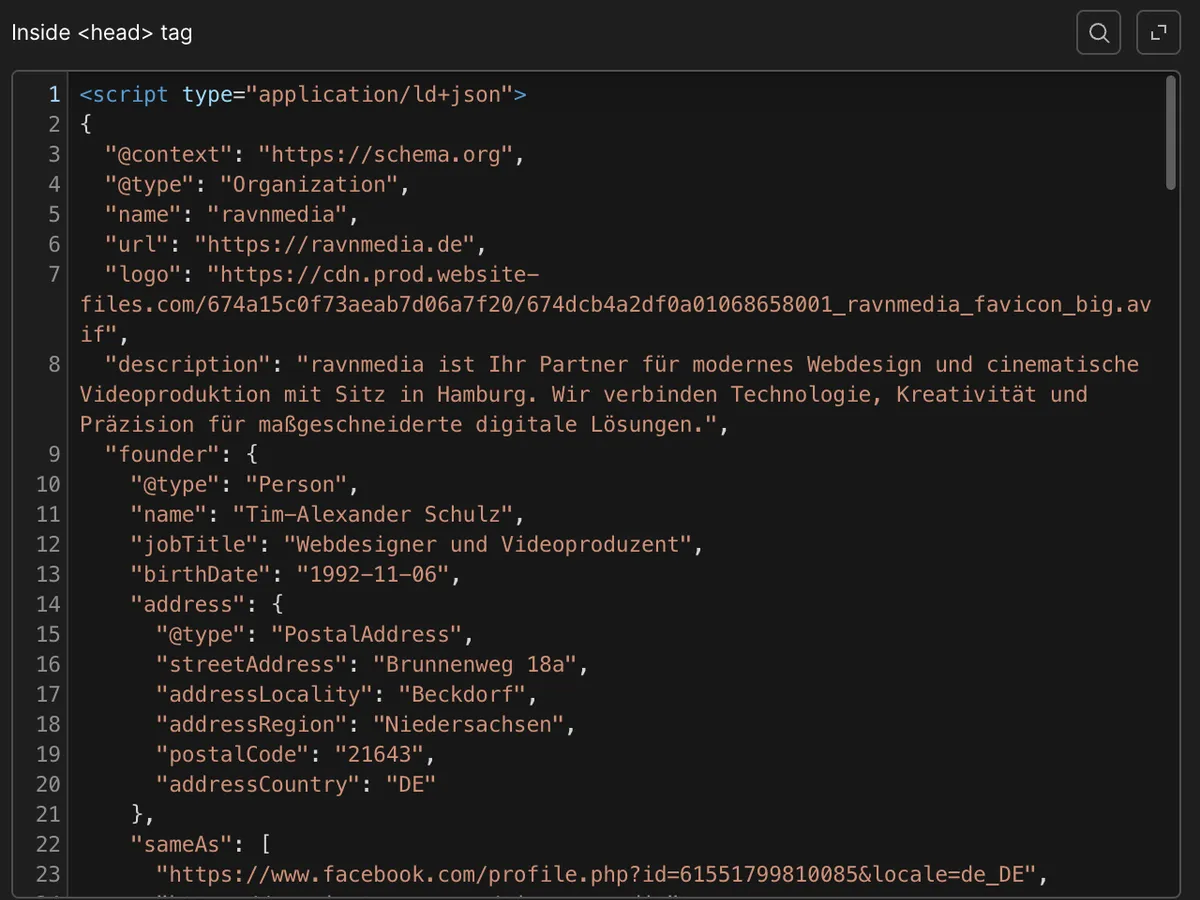Click the "description" key on line 8
Screen dimensions: 1200x900
pos(188,365)
